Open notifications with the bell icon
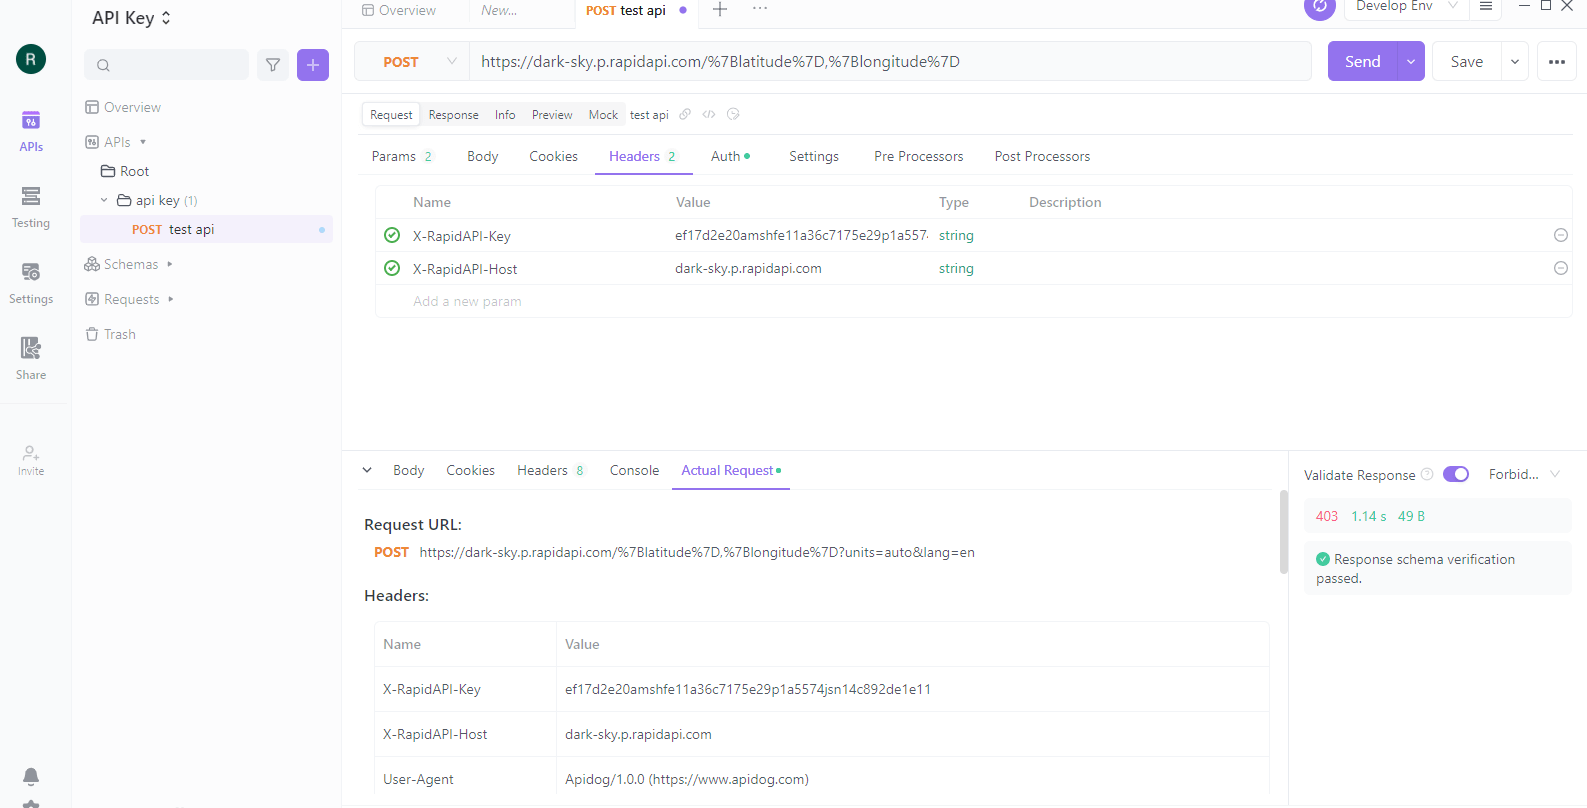This screenshot has width=1587, height=808. click(31, 776)
